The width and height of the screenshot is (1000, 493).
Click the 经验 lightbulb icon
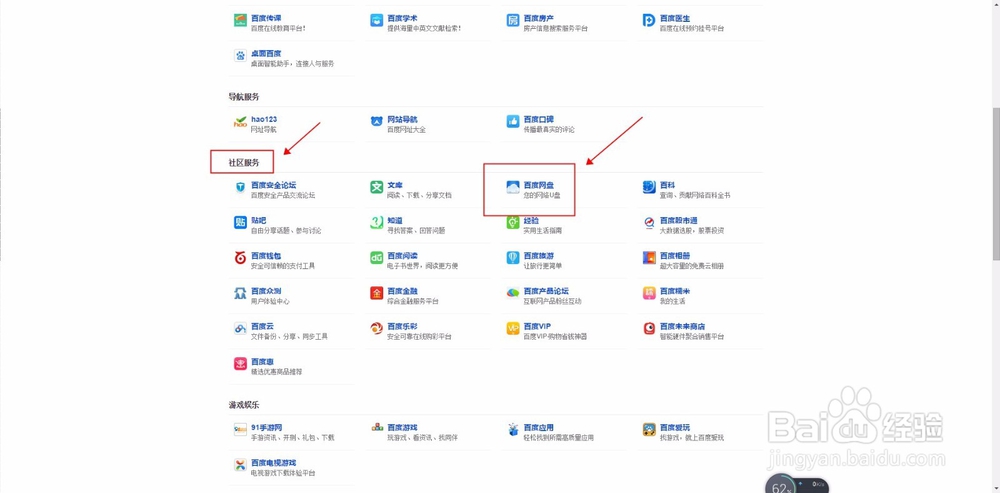pyautogui.click(x=513, y=223)
